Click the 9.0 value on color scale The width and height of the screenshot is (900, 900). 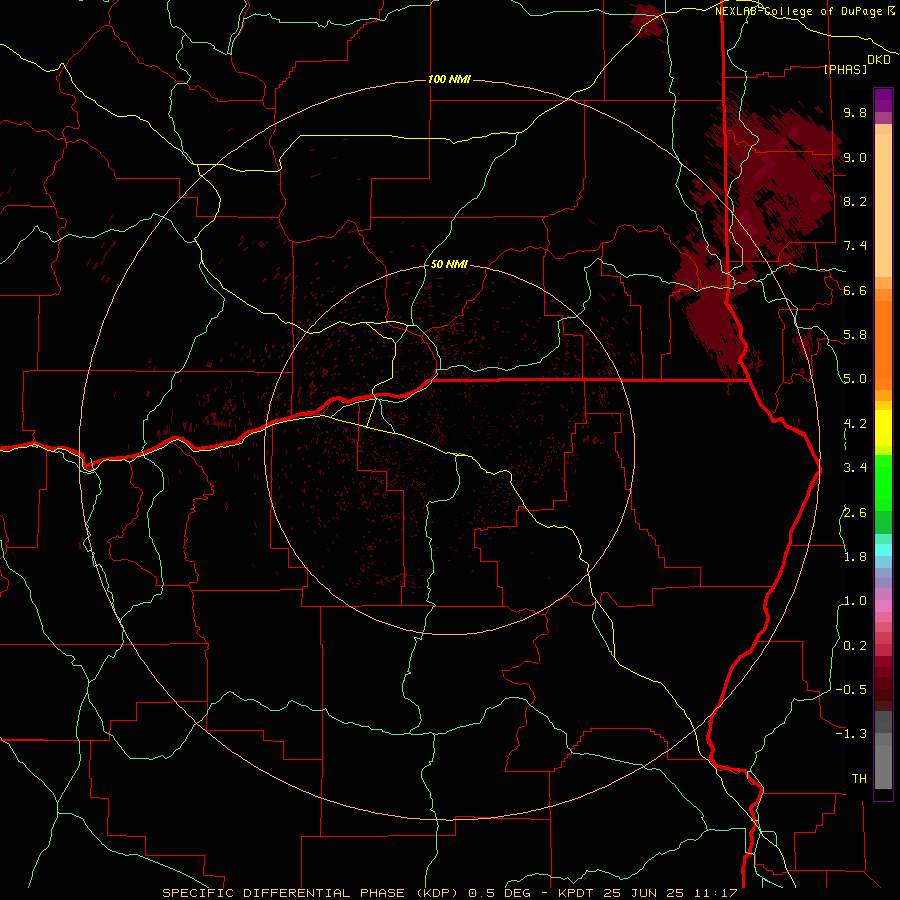pyautogui.click(x=855, y=157)
